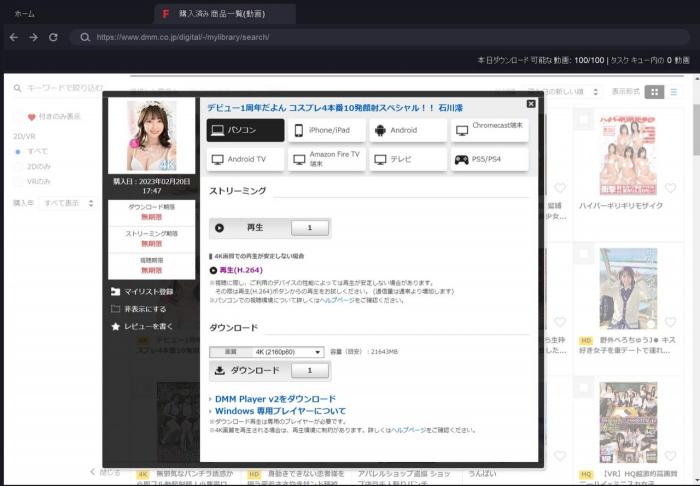Screen dimensions: 700x486
Task: Select the Amazon Fire TV端末 tab
Action: (327, 159)
